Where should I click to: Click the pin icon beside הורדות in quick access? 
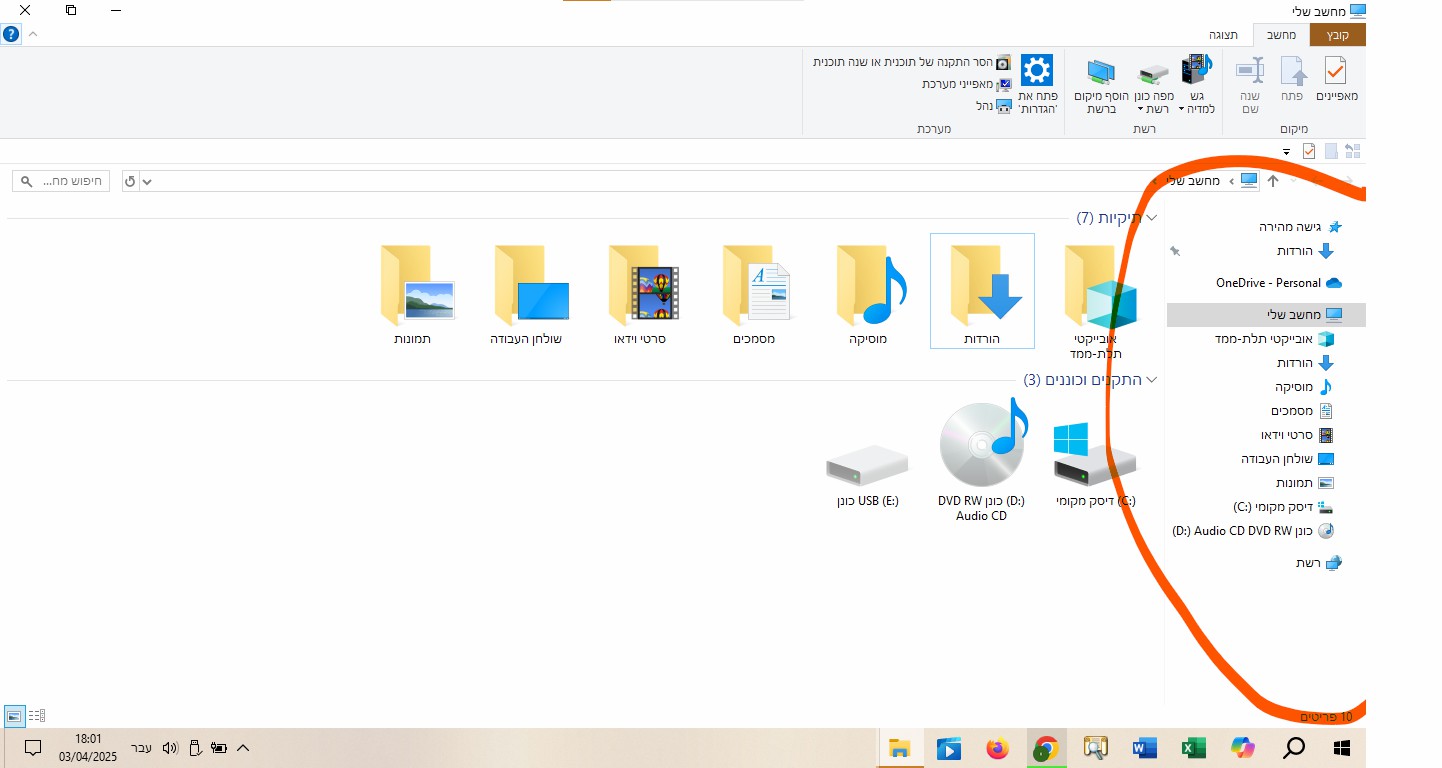tap(1175, 251)
